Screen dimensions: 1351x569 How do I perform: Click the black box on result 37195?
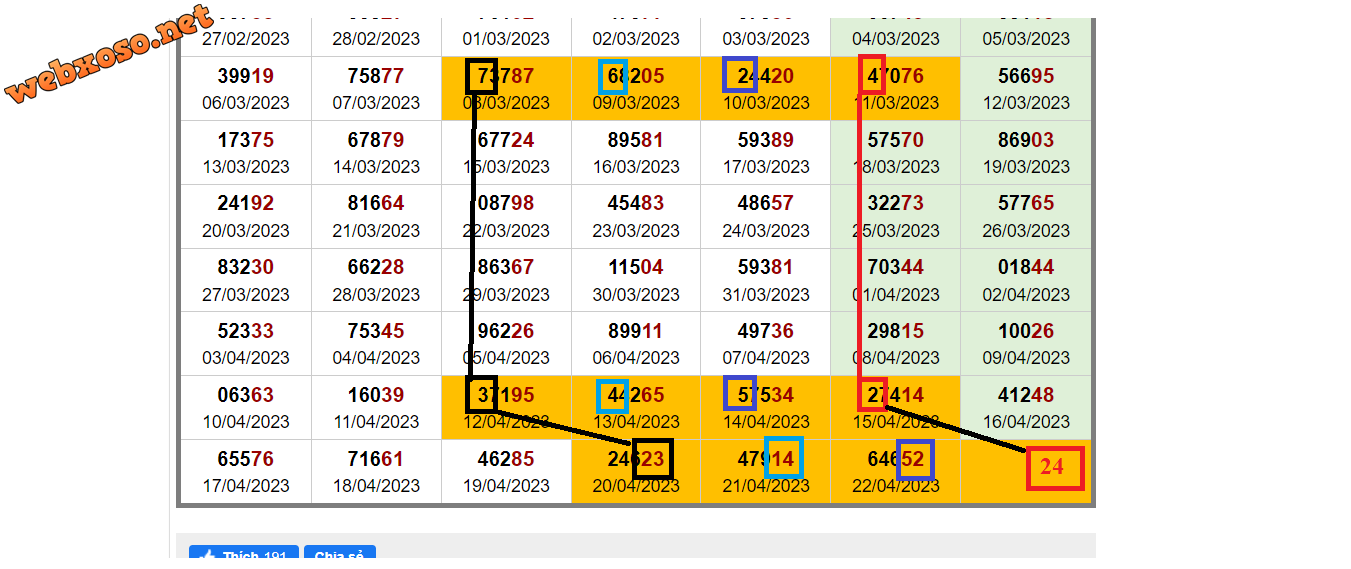pyautogui.click(x=481, y=395)
